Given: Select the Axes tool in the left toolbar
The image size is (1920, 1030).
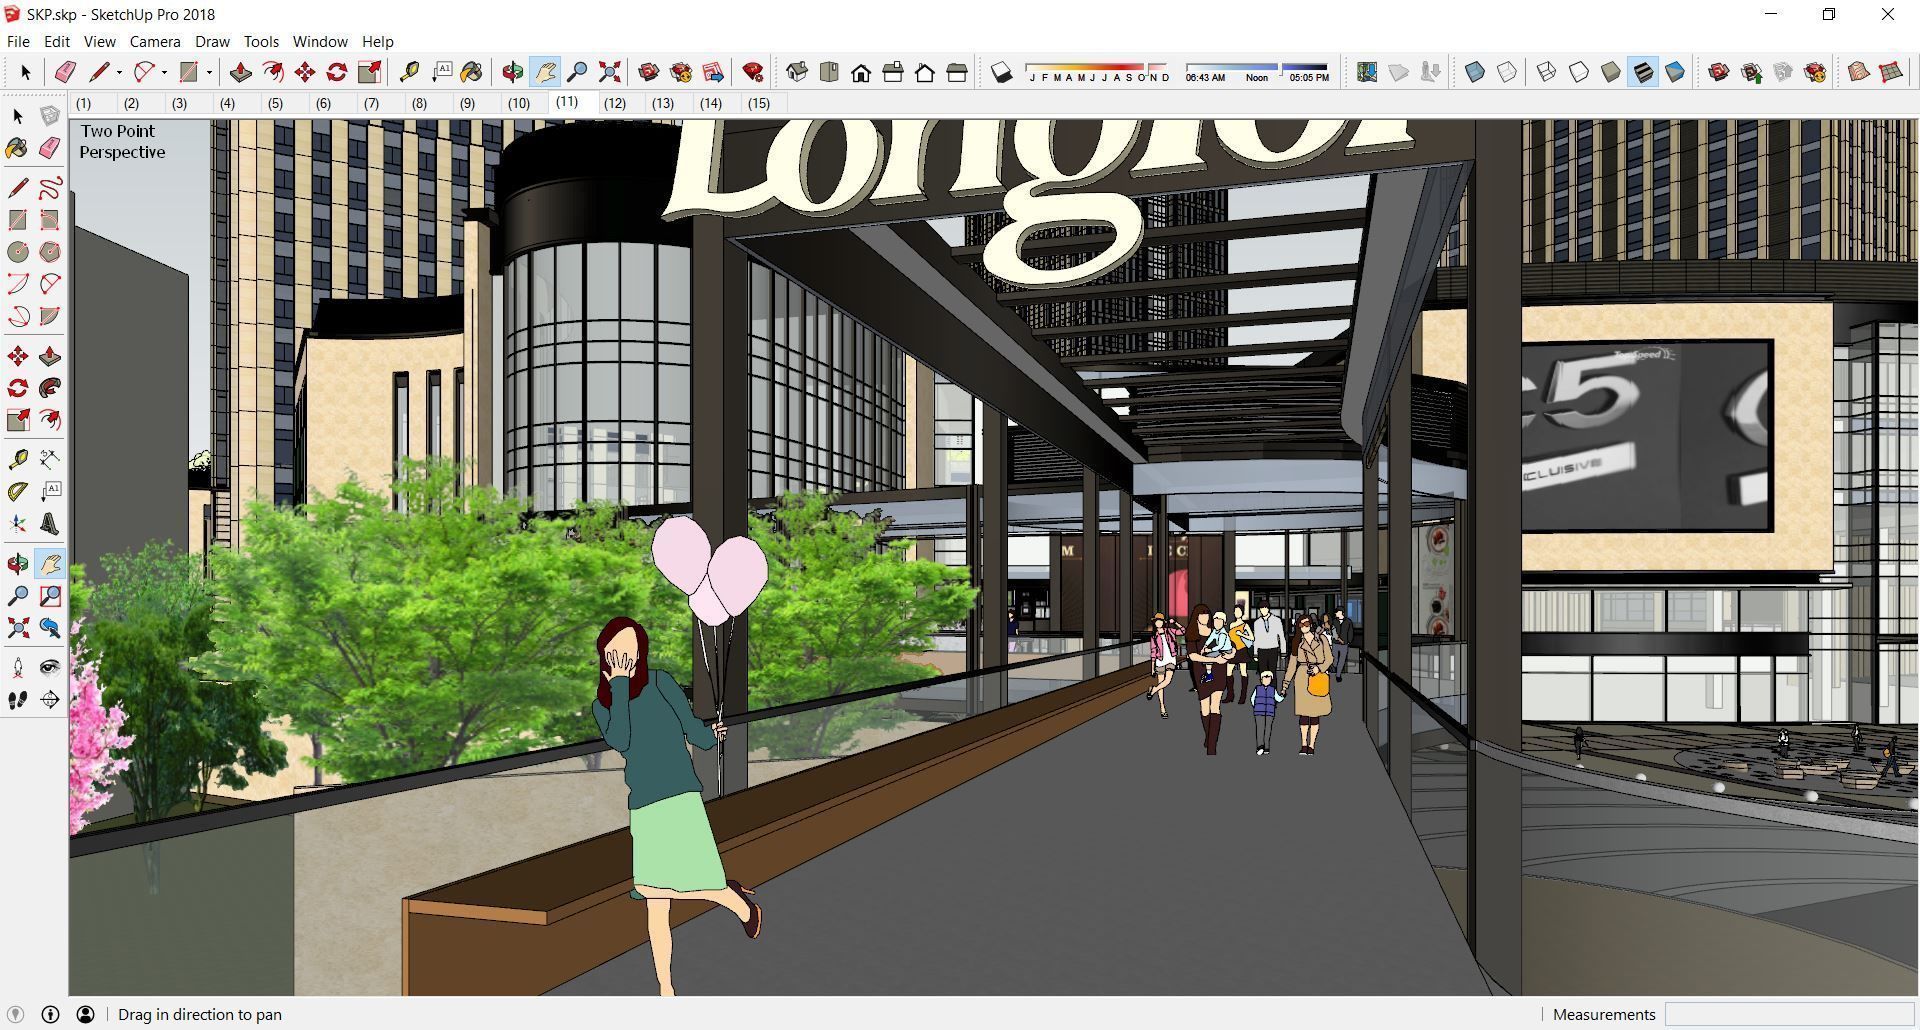Looking at the screenshot, I should coord(18,524).
